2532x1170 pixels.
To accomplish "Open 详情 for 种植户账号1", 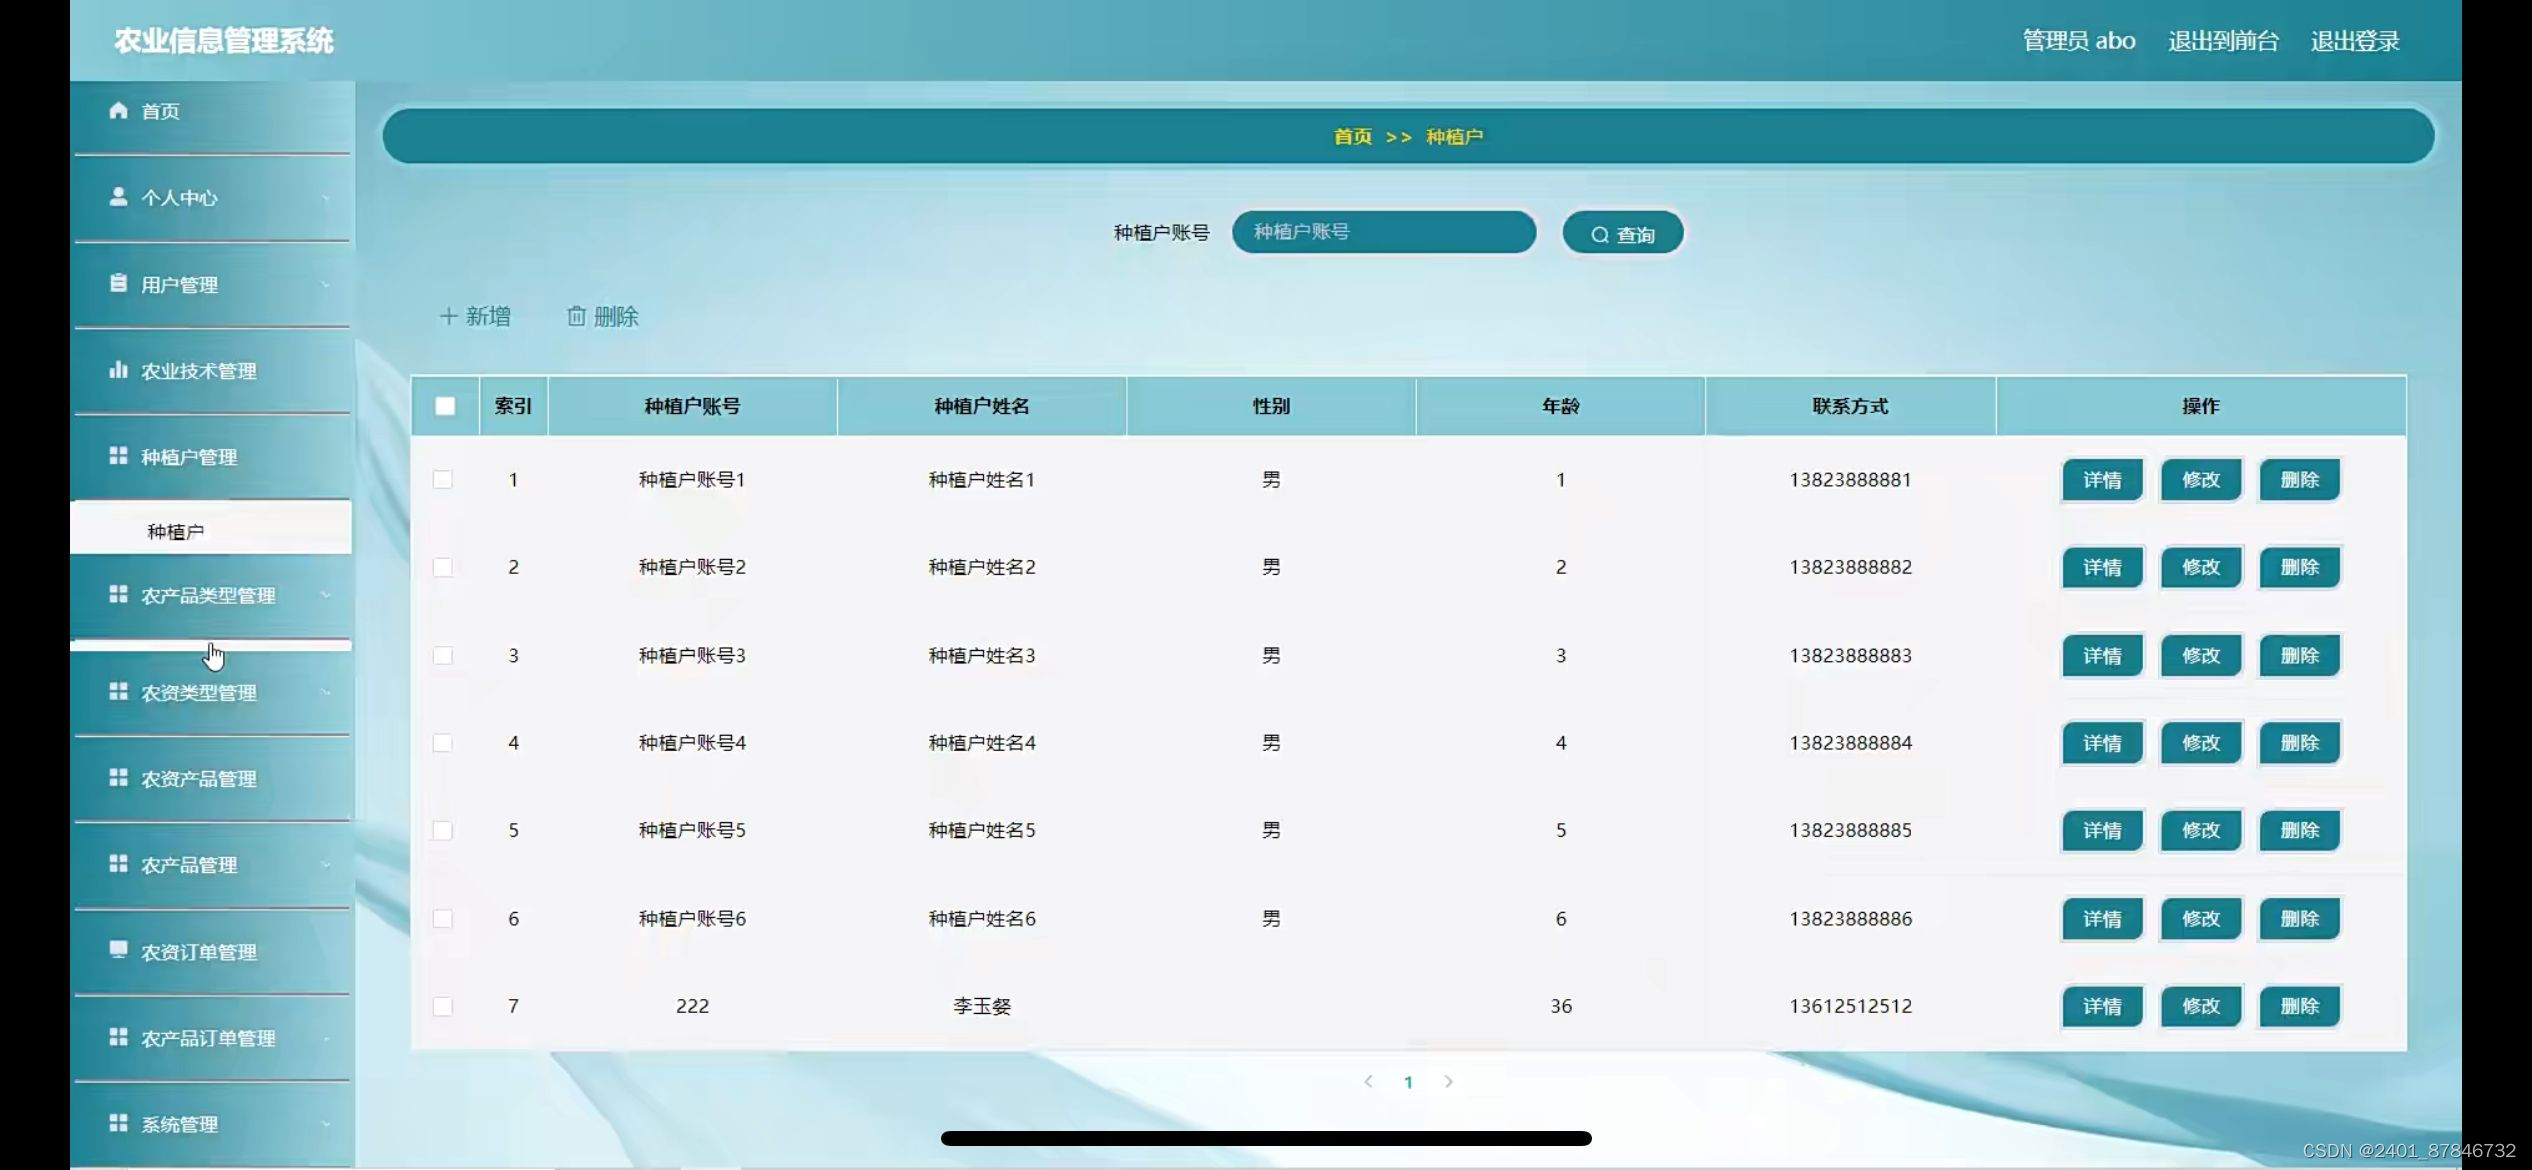I will coord(2102,479).
